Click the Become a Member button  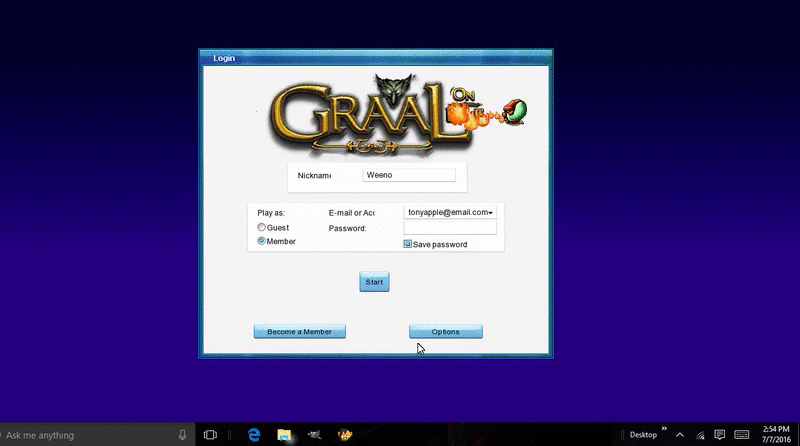pyautogui.click(x=299, y=332)
